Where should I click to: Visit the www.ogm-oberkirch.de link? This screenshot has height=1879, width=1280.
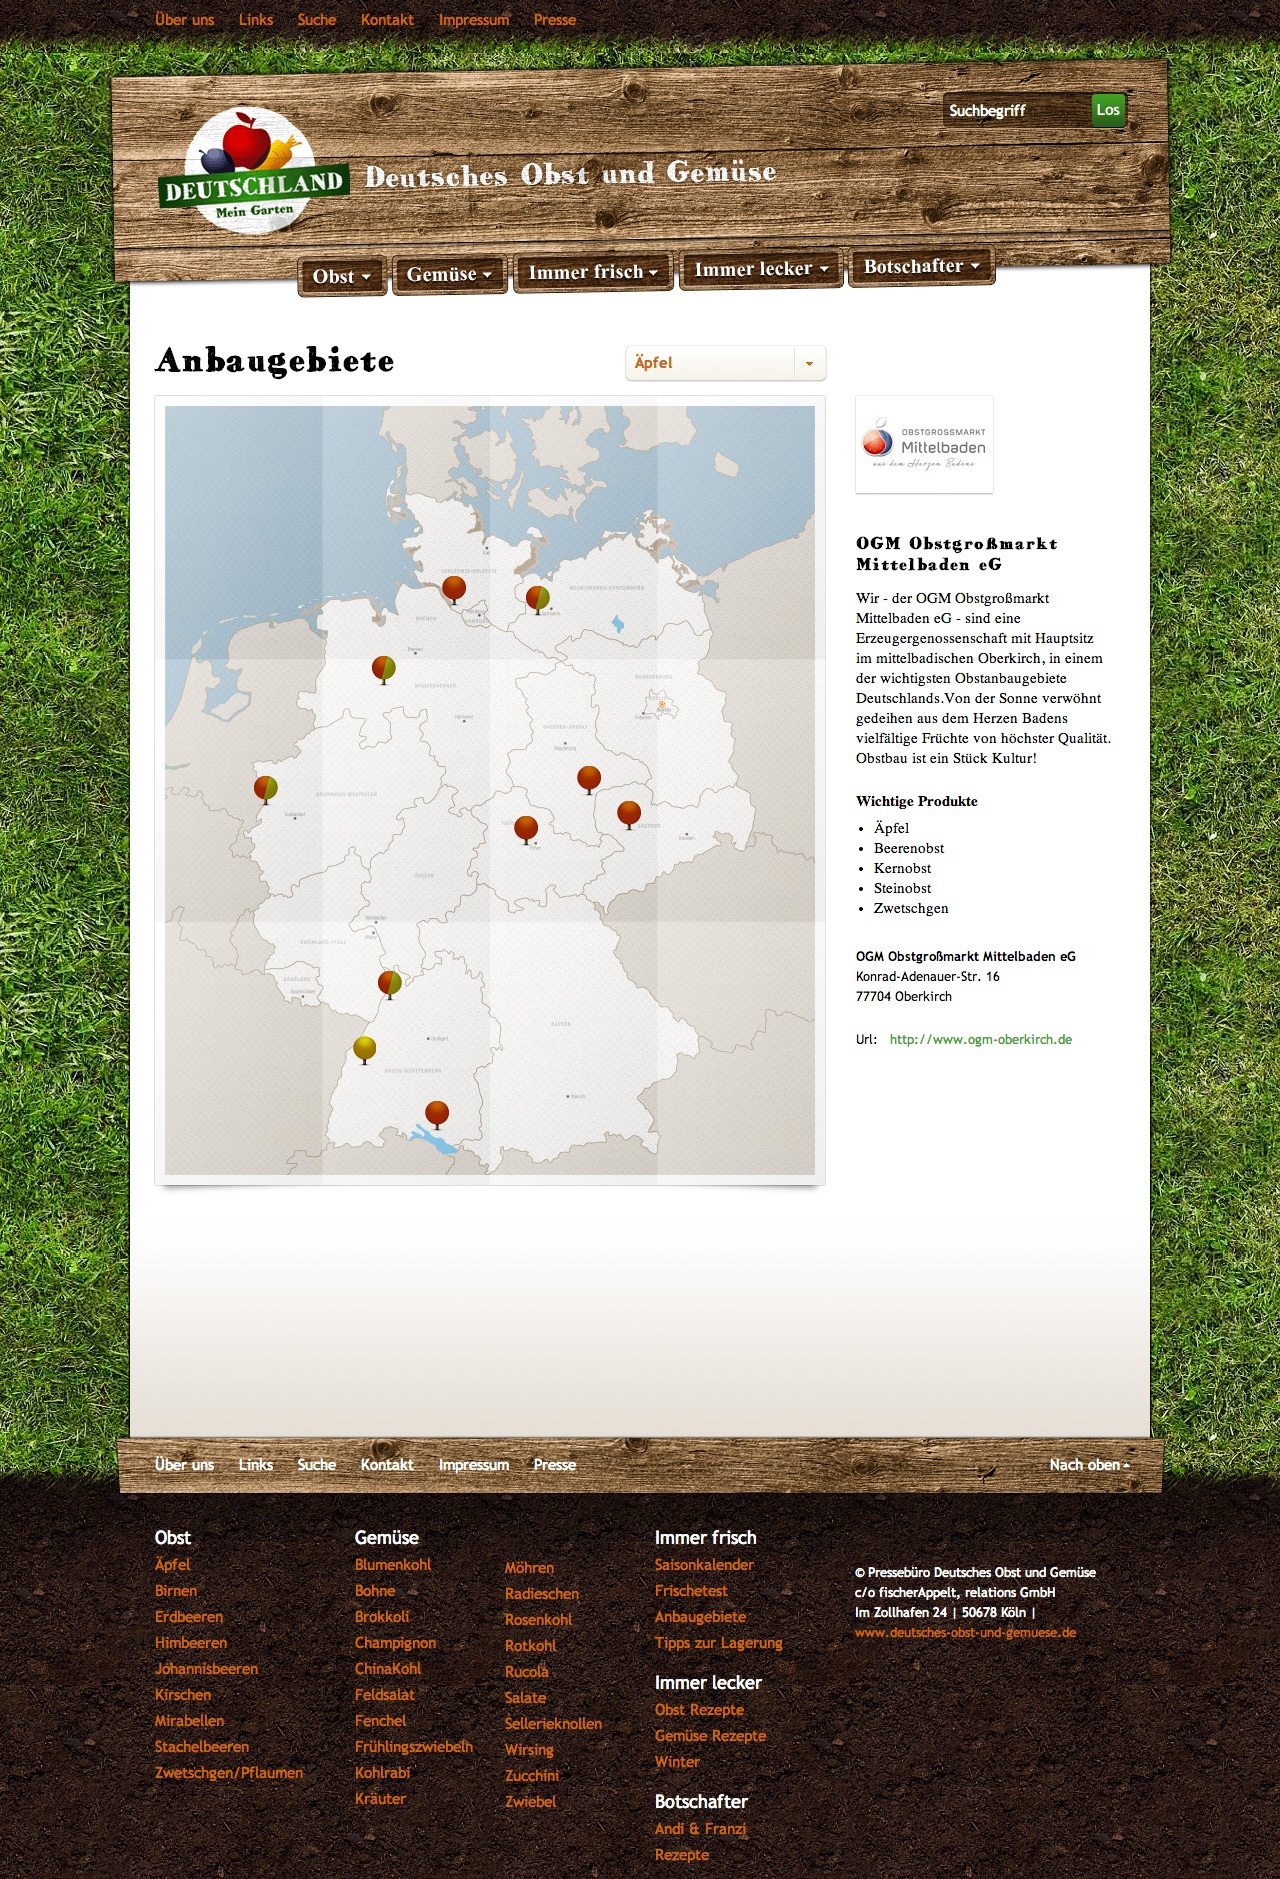[x=980, y=1039]
